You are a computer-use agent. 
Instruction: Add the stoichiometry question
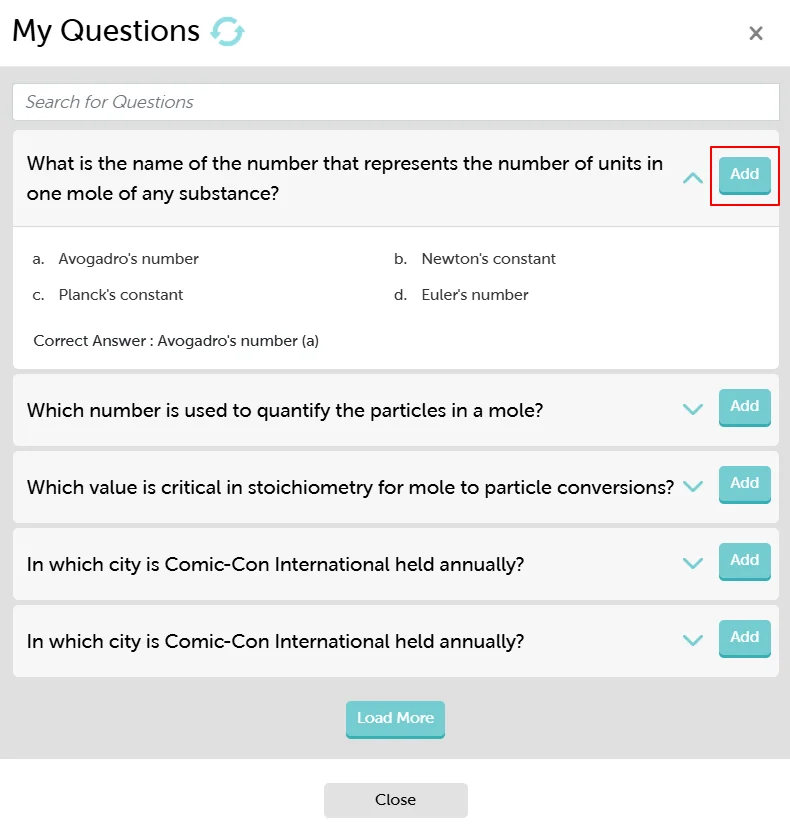click(744, 484)
